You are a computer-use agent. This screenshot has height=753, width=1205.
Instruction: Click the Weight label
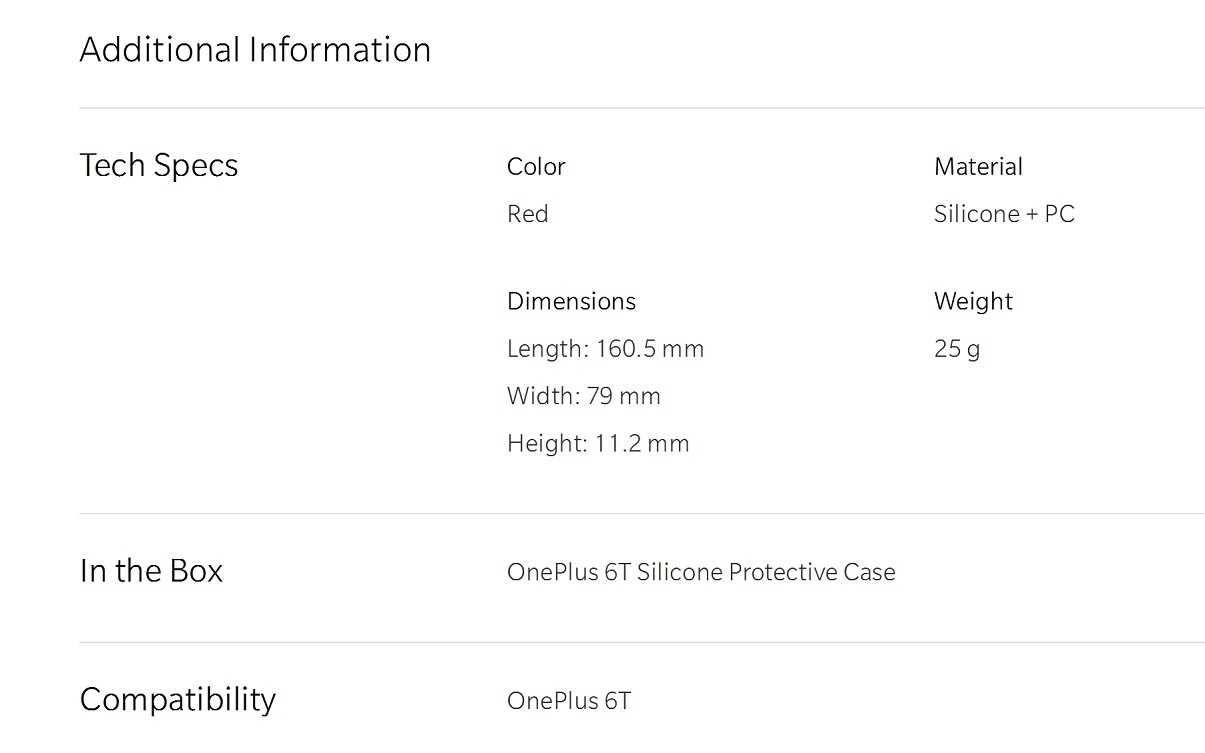coord(973,301)
